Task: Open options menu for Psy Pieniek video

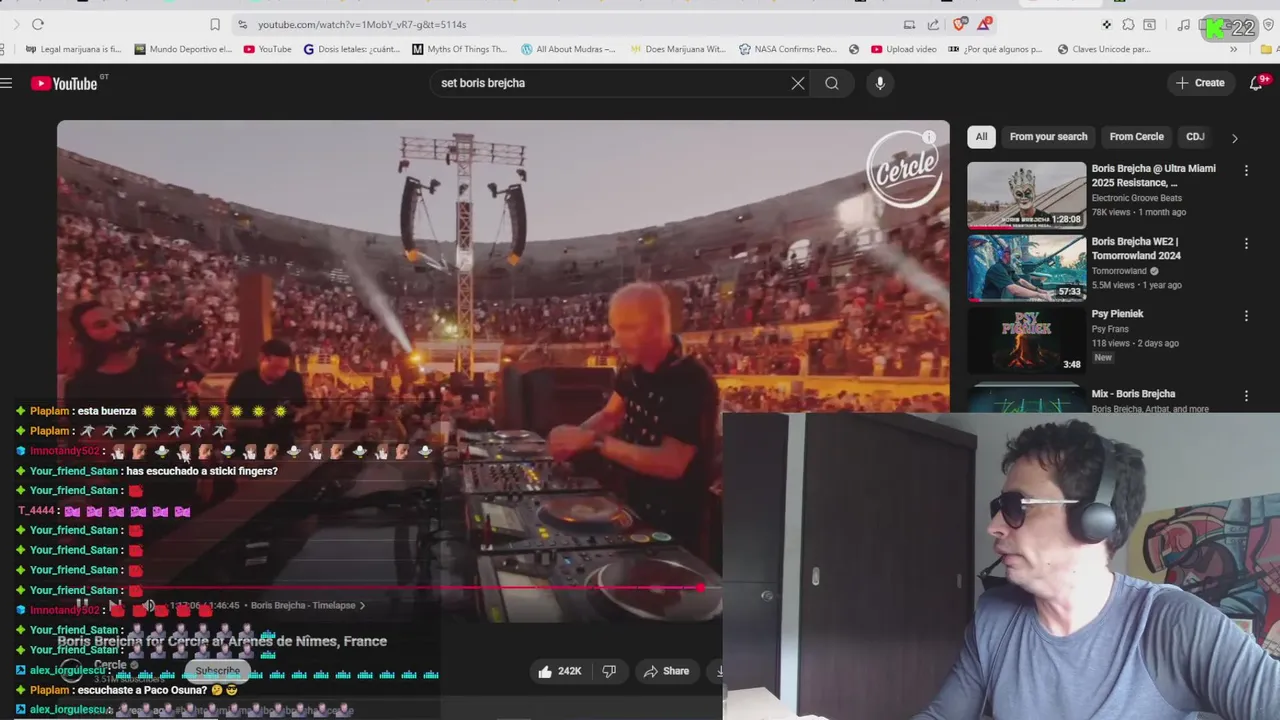Action: pos(1246,316)
